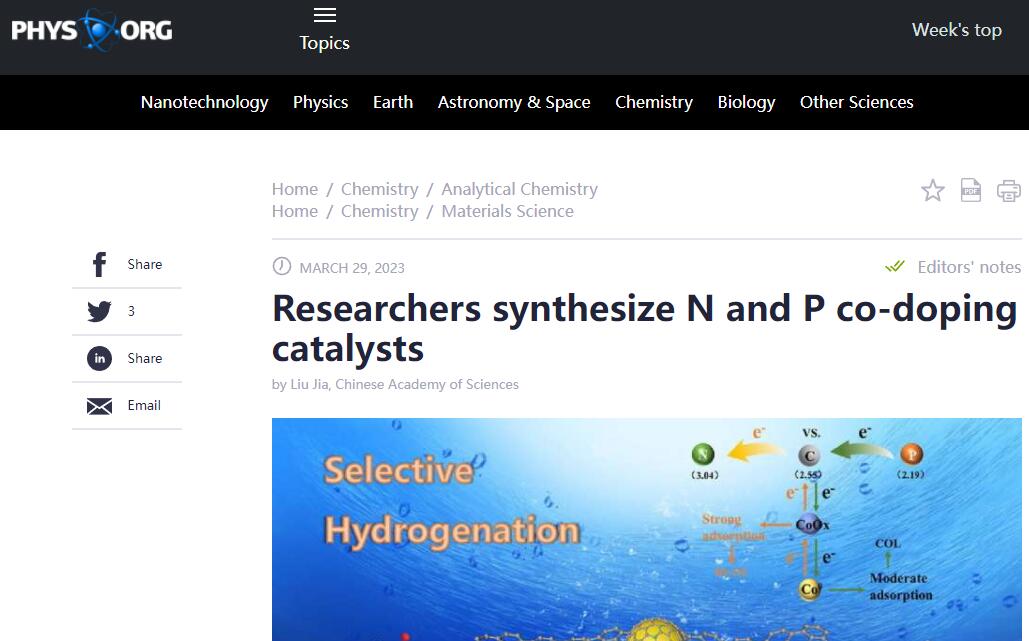This screenshot has width=1029, height=641.
Task: Click the Phys.org logo
Action: tap(92, 30)
